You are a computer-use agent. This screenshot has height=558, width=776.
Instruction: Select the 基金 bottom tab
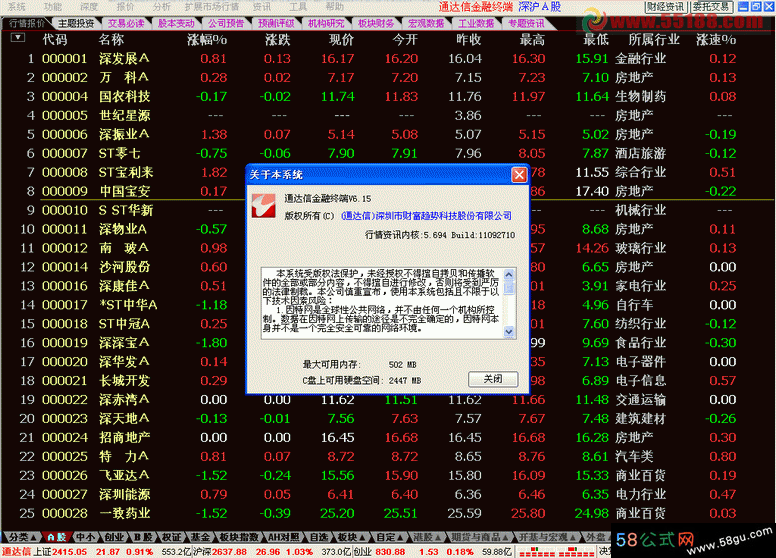(x=200, y=537)
